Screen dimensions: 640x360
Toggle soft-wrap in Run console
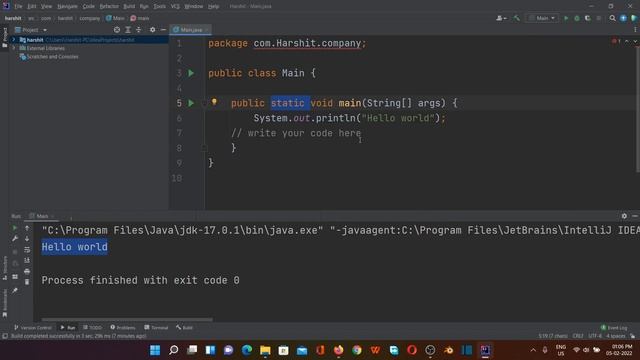27,249
